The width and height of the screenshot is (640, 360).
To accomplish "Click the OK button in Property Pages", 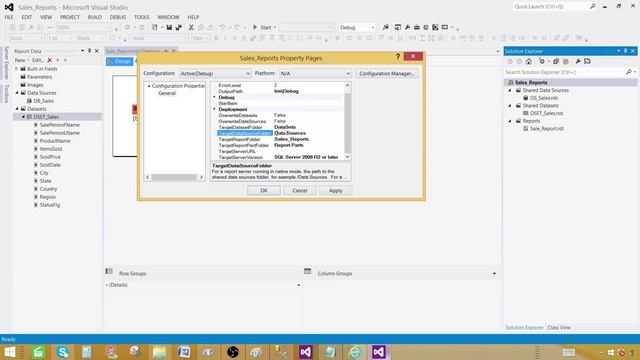I will (264, 191).
